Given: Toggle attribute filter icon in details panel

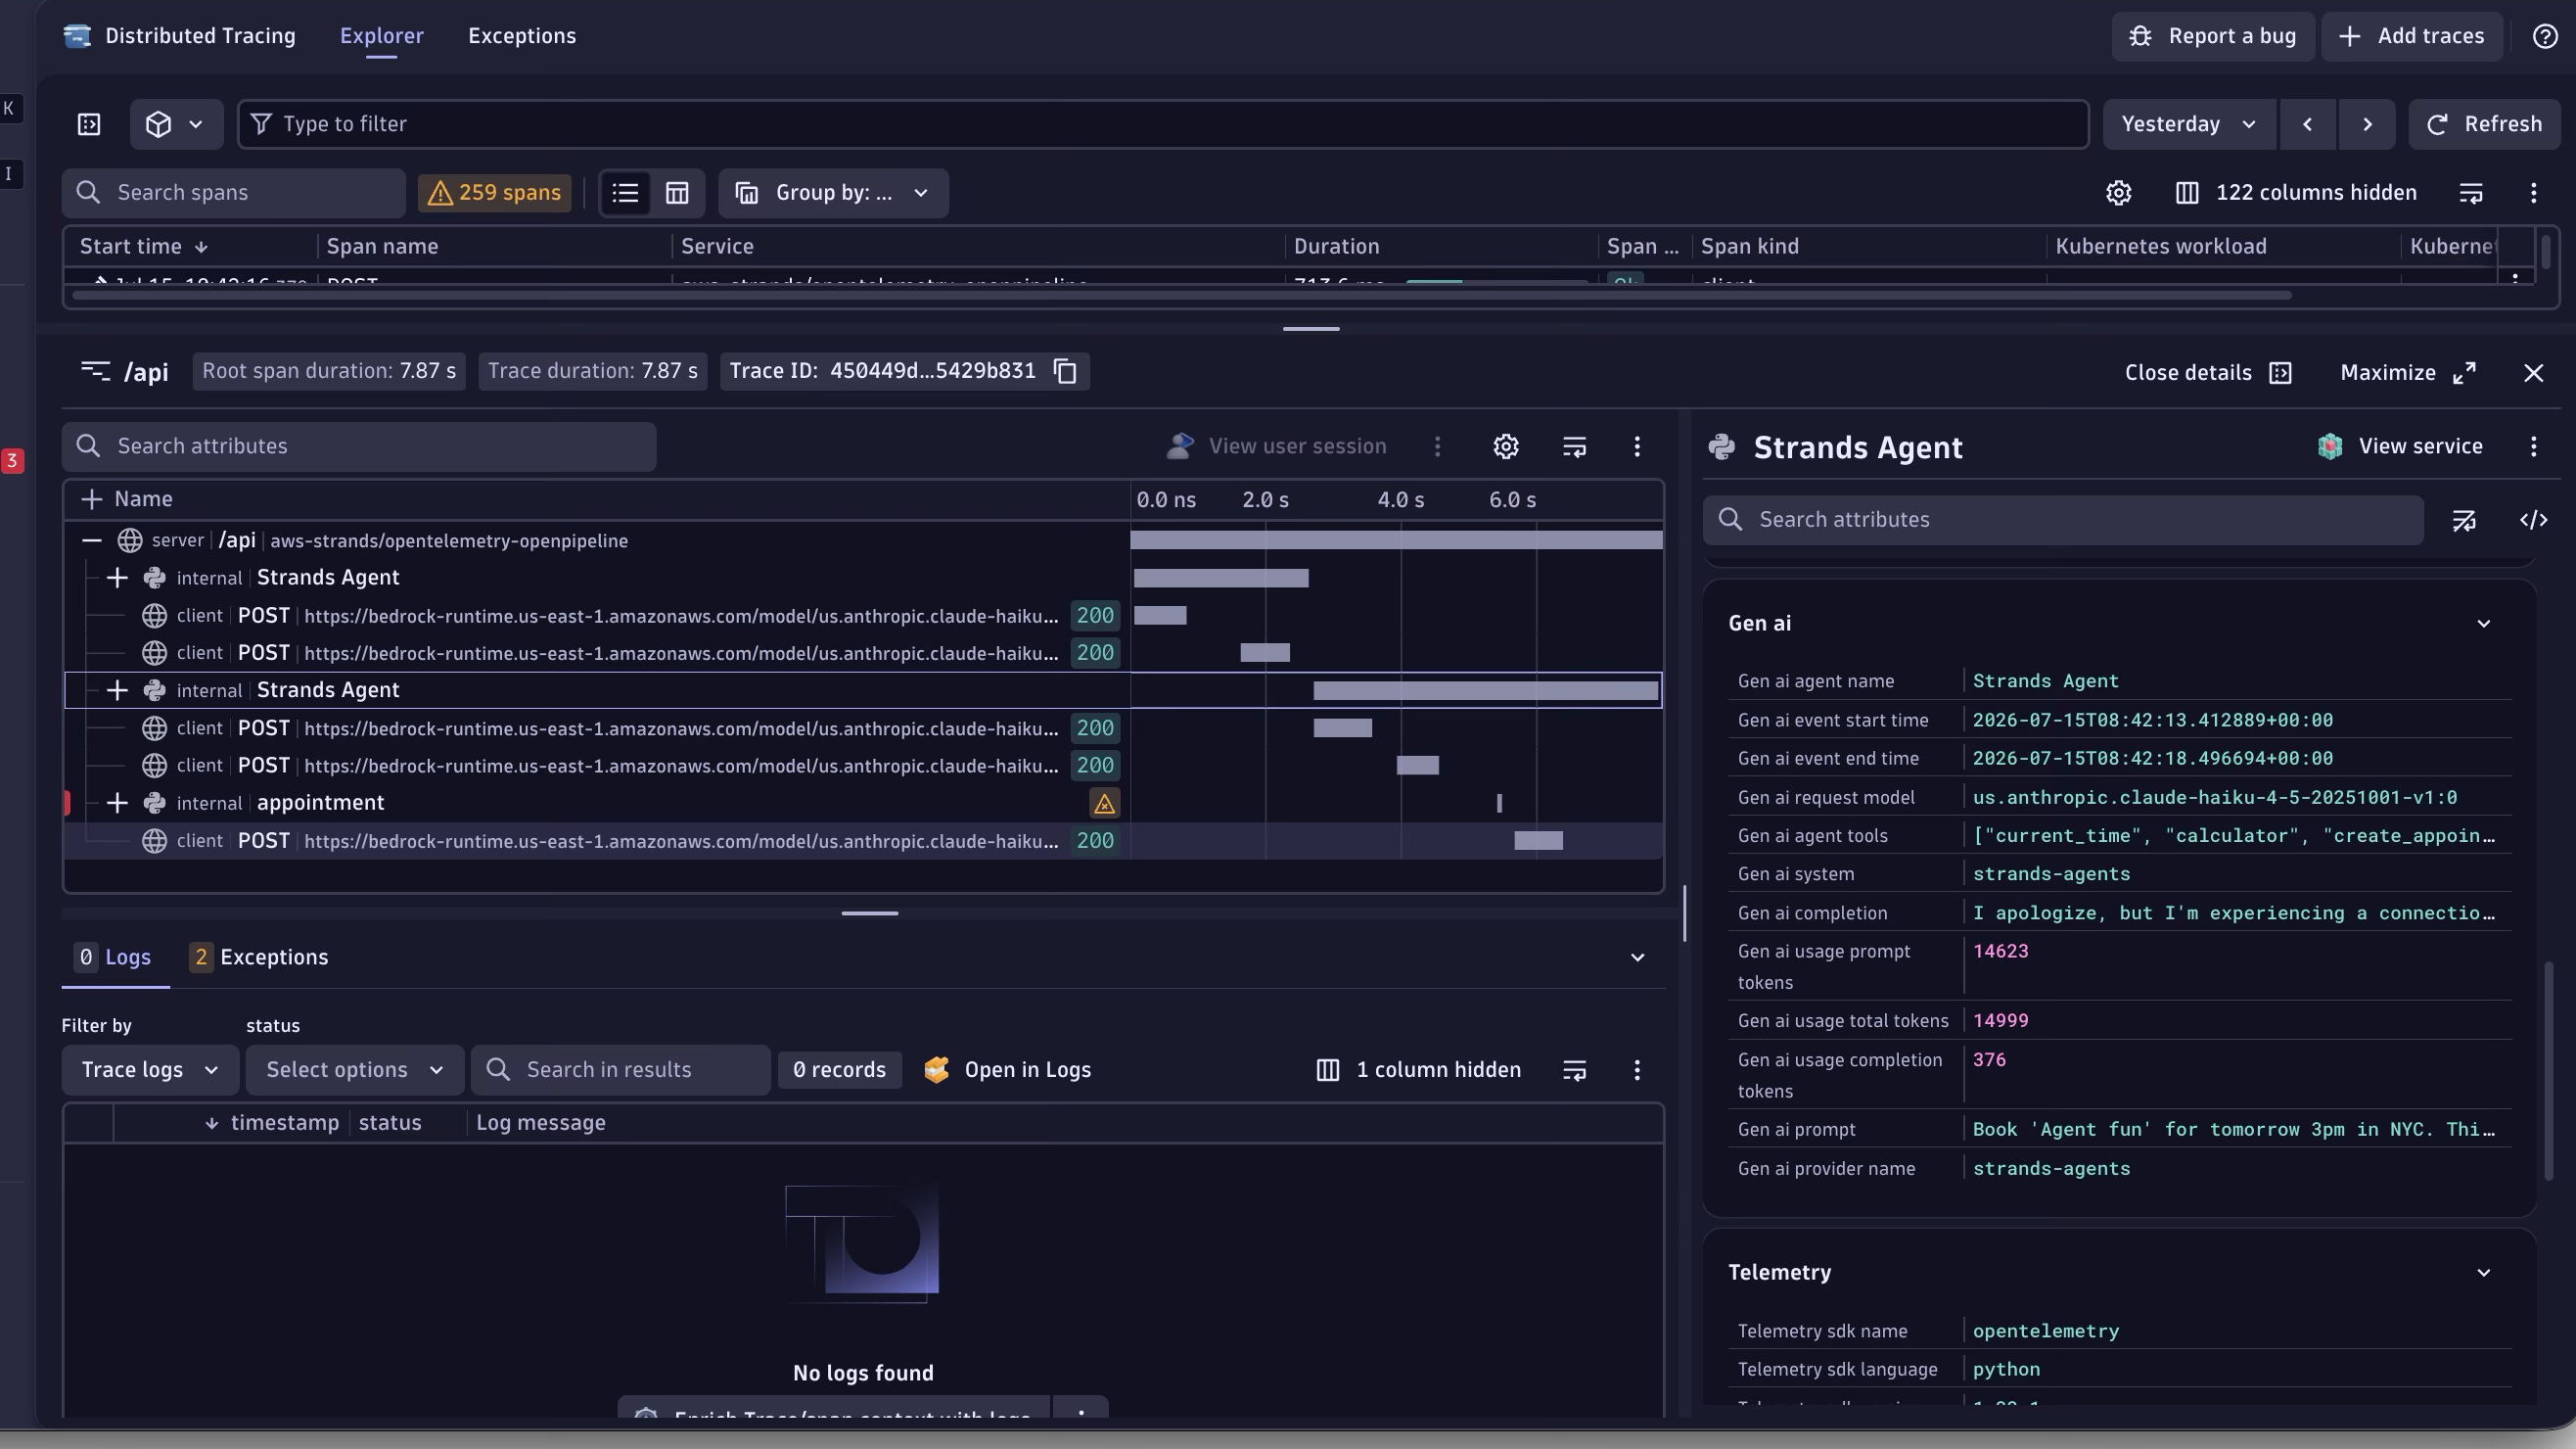Looking at the screenshot, I should click(2463, 520).
